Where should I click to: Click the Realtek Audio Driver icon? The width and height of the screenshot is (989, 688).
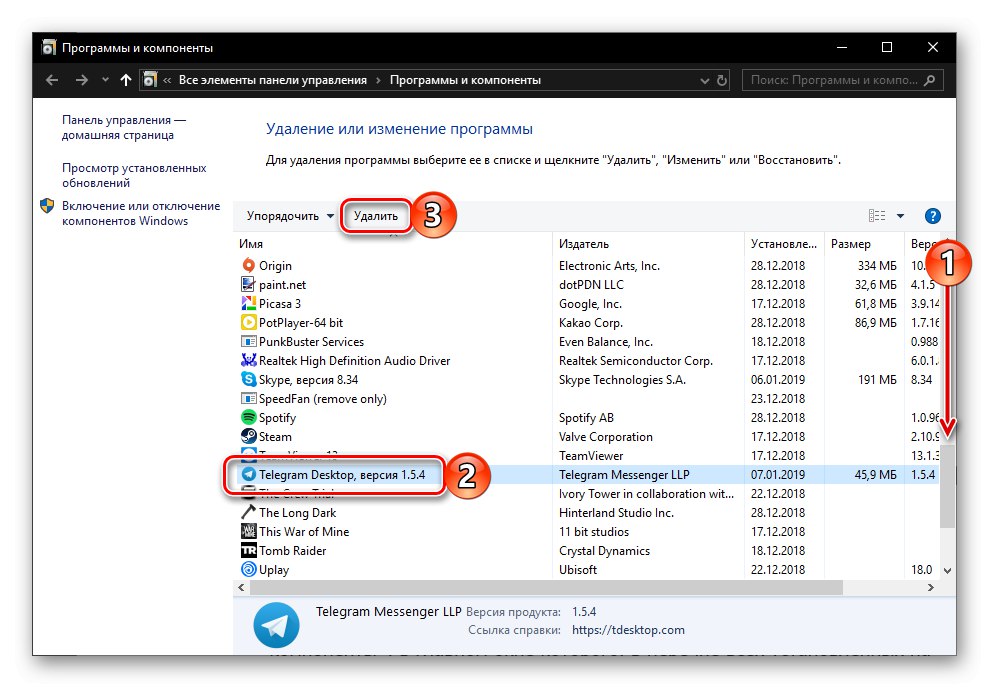pos(249,361)
